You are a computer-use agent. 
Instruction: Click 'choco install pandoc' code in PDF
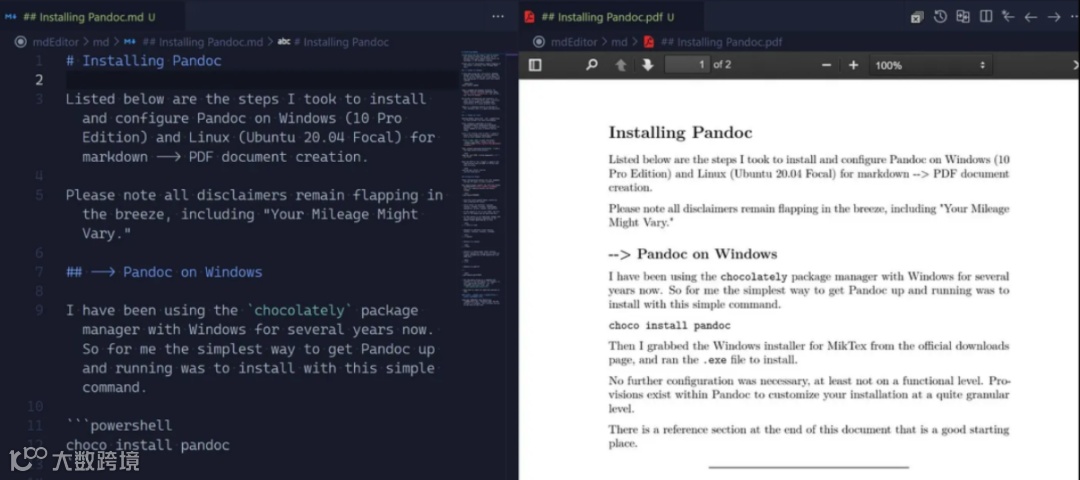pyautogui.click(x=669, y=326)
